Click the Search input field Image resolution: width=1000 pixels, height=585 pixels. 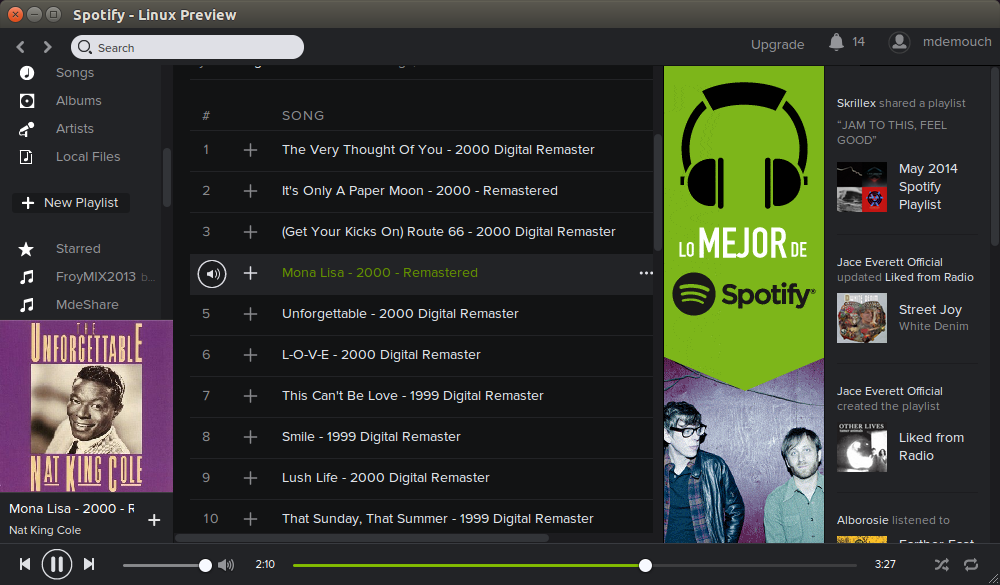tap(188, 47)
